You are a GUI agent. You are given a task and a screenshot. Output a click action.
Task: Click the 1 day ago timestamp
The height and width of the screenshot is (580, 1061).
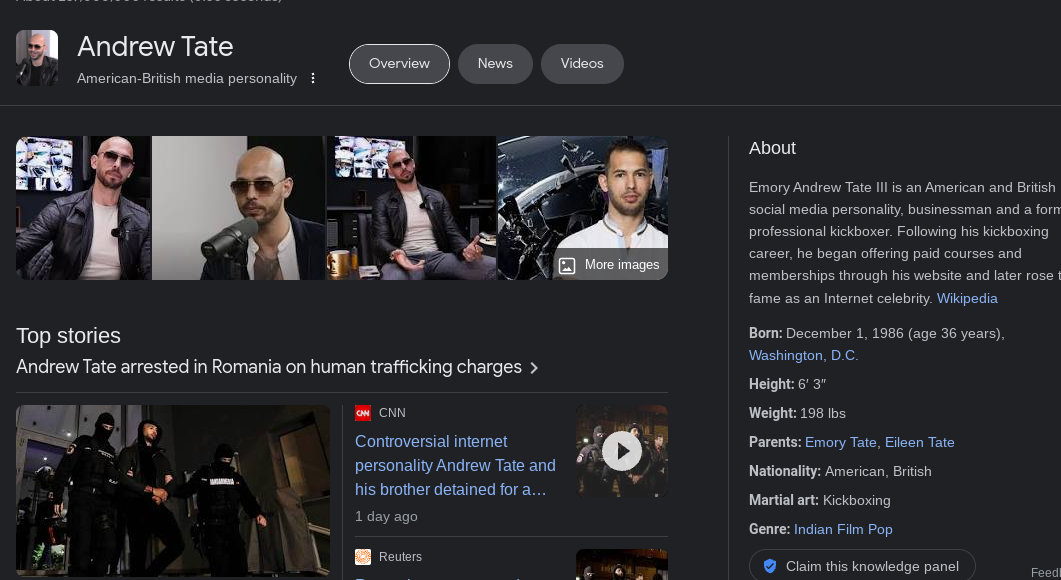tap(386, 516)
